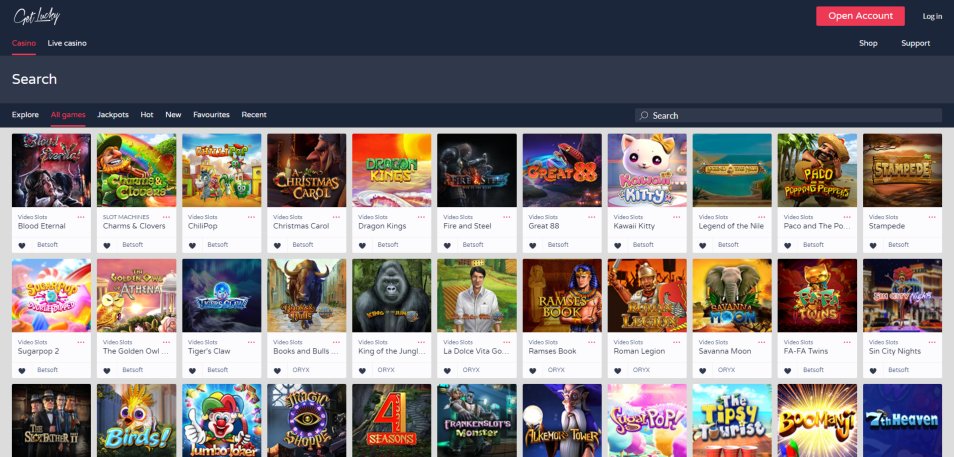
Task: Open the options dots for Stampede
Action: tap(932, 217)
